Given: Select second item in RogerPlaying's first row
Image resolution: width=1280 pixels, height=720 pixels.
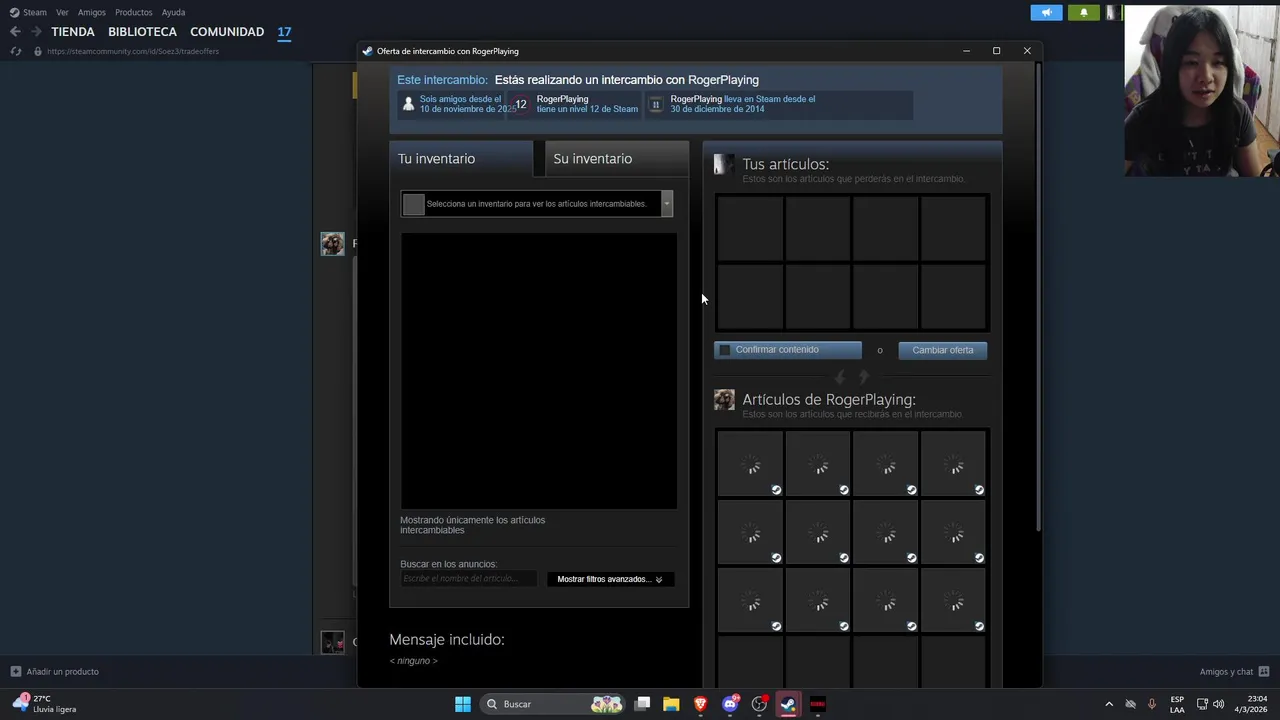Looking at the screenshot, I should (x=818, y=464).
